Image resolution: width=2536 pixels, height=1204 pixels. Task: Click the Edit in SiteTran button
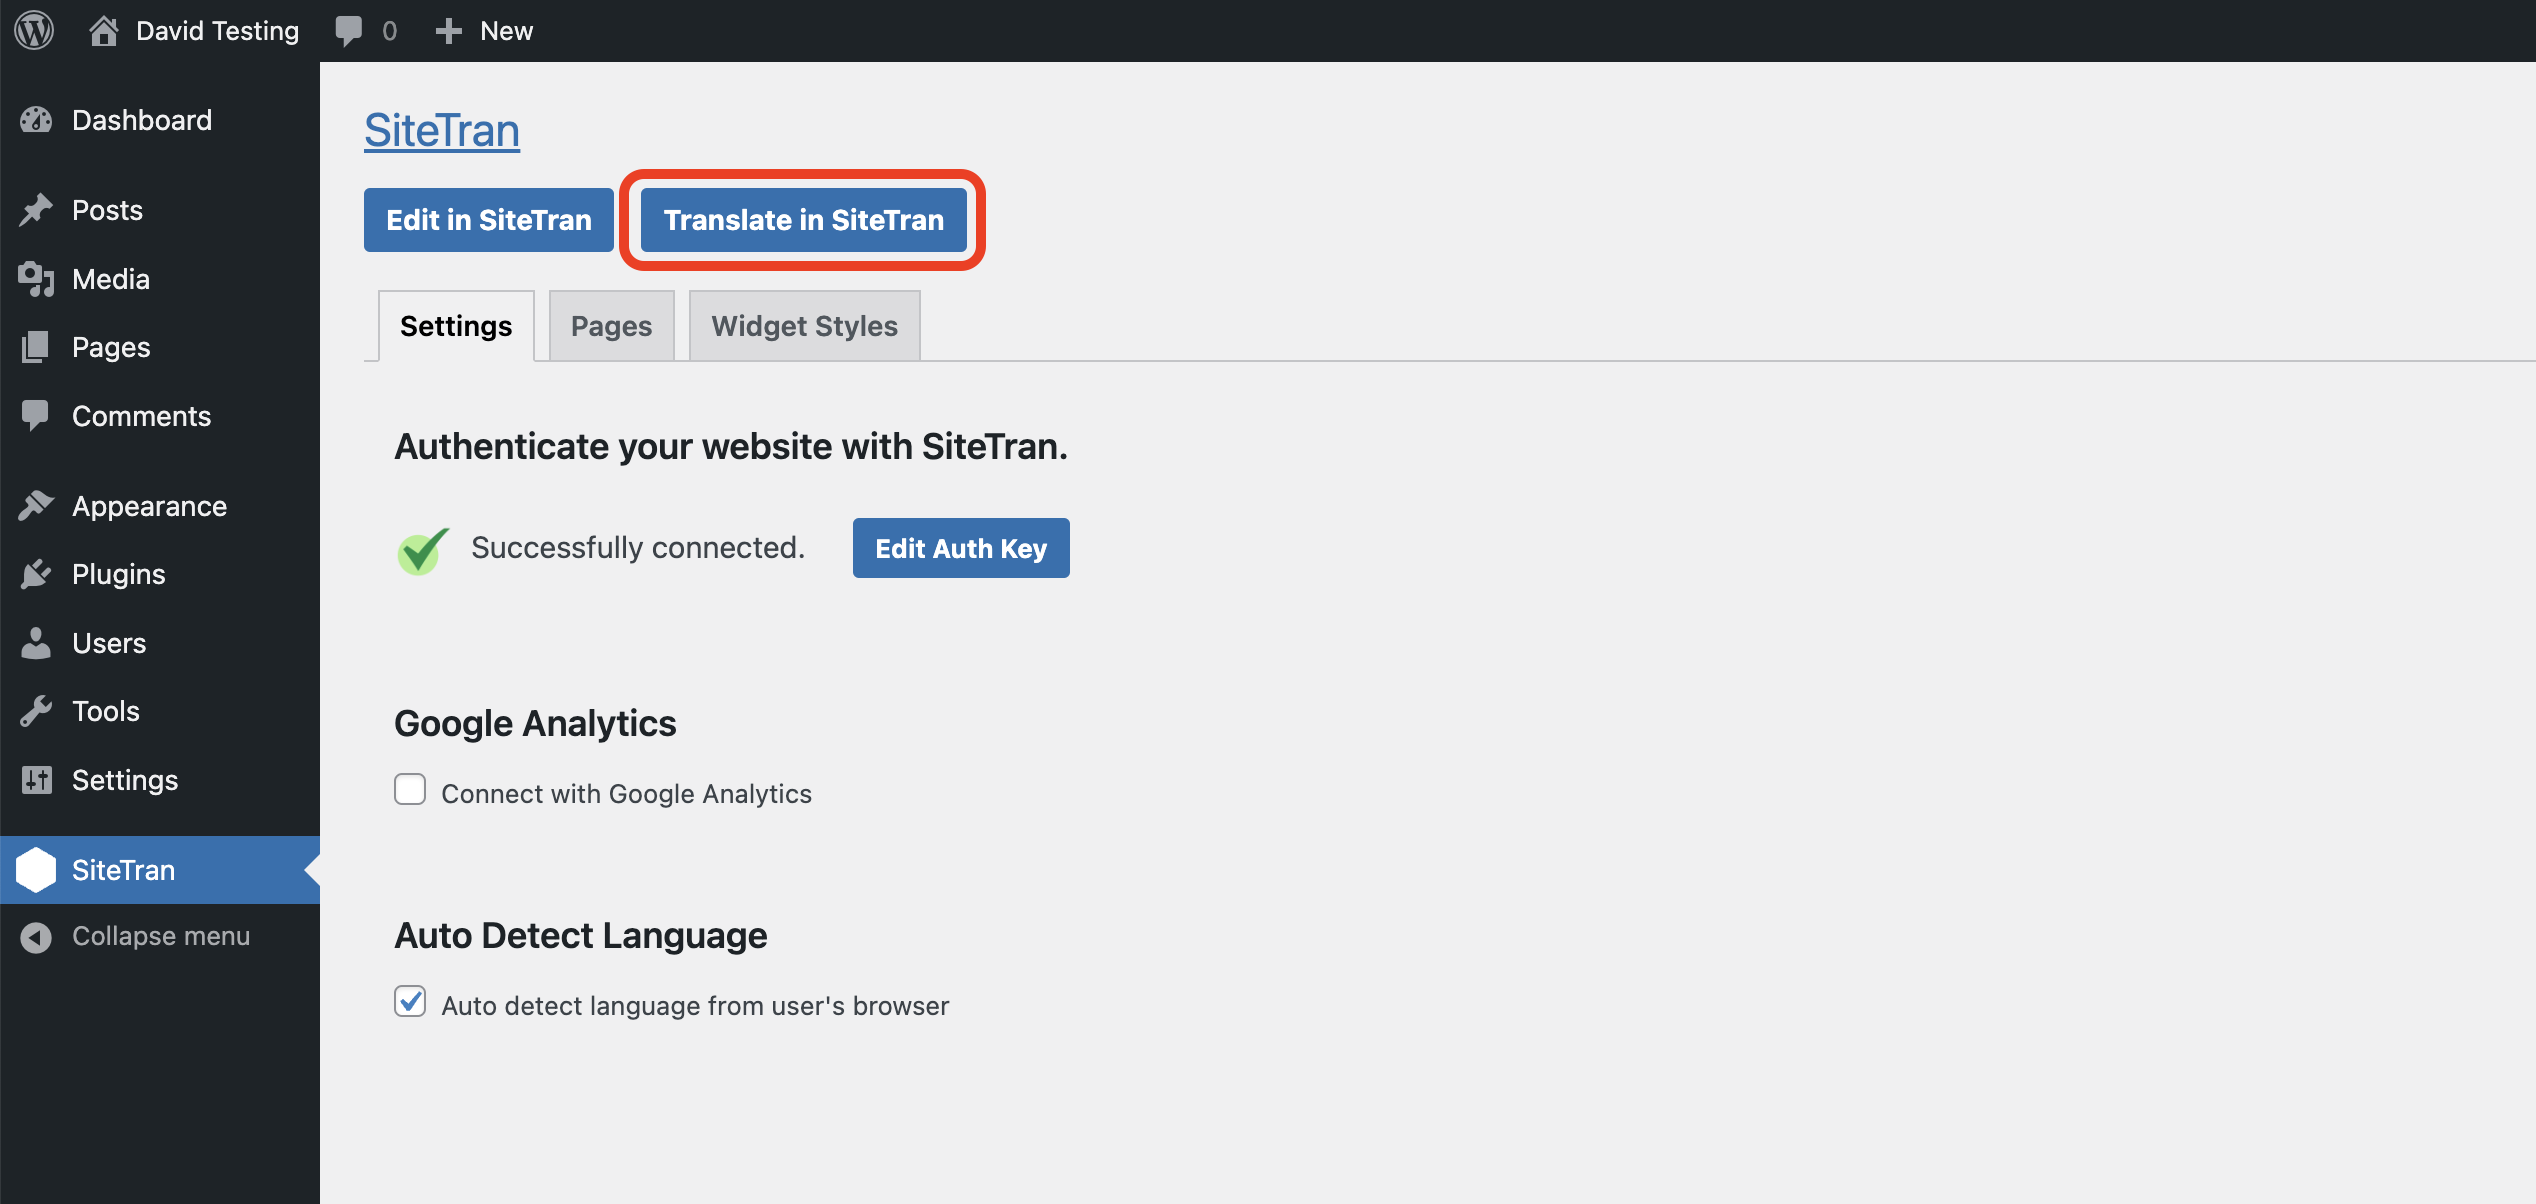point(489,220)
